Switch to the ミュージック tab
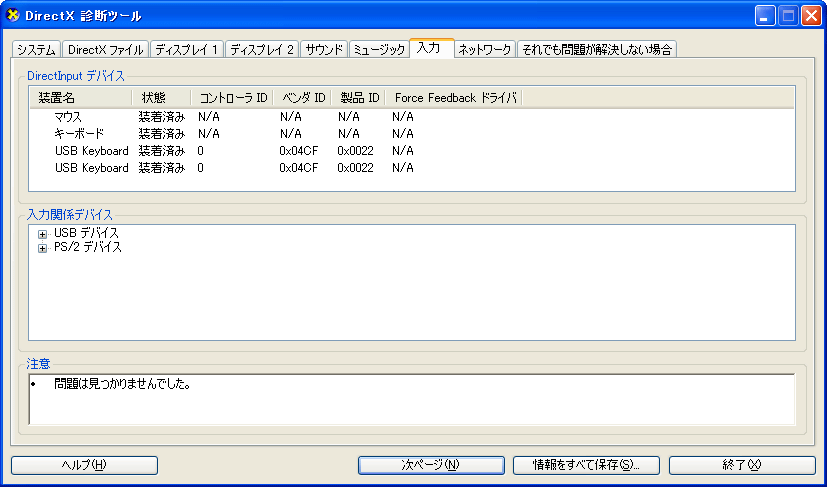 point(379,49)
